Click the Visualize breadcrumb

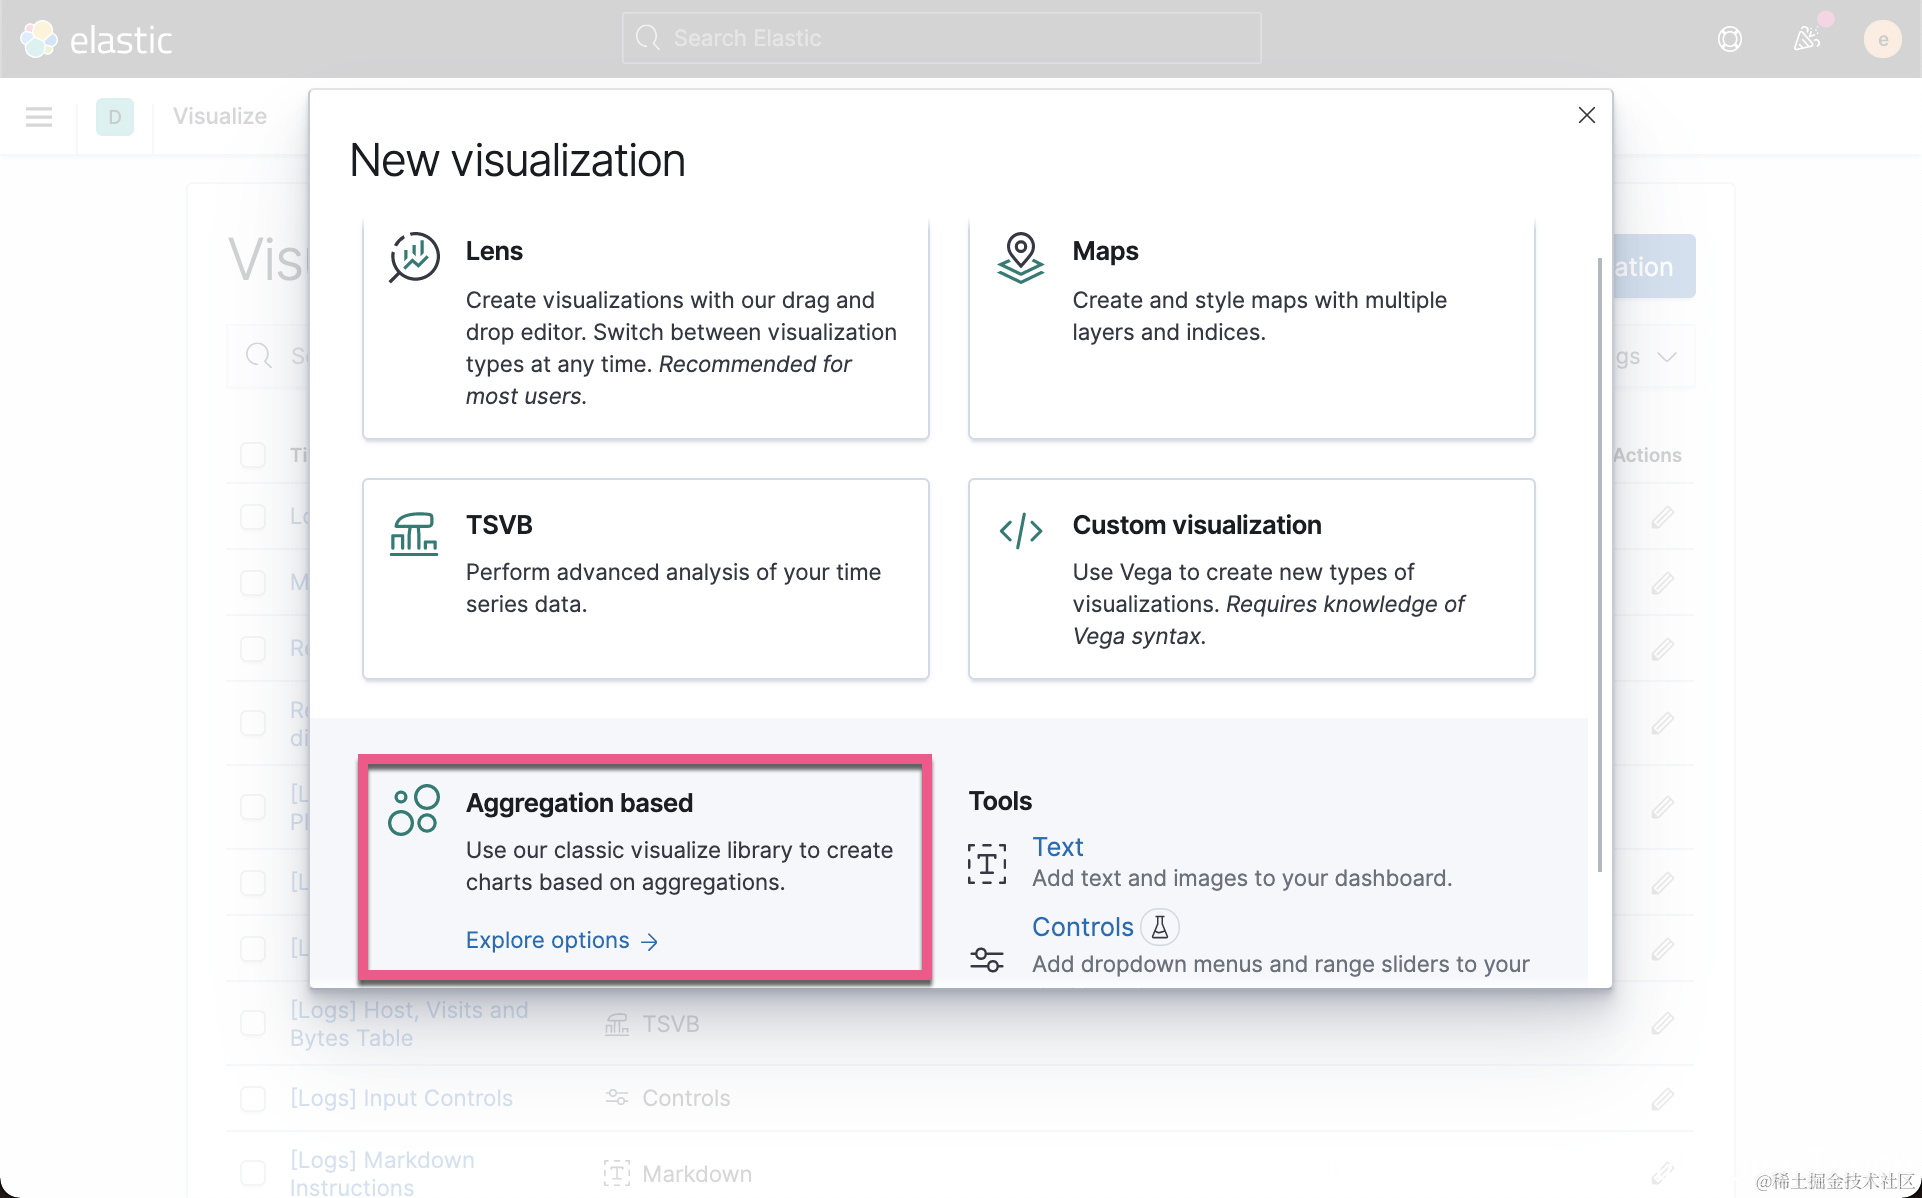point(219,117)
